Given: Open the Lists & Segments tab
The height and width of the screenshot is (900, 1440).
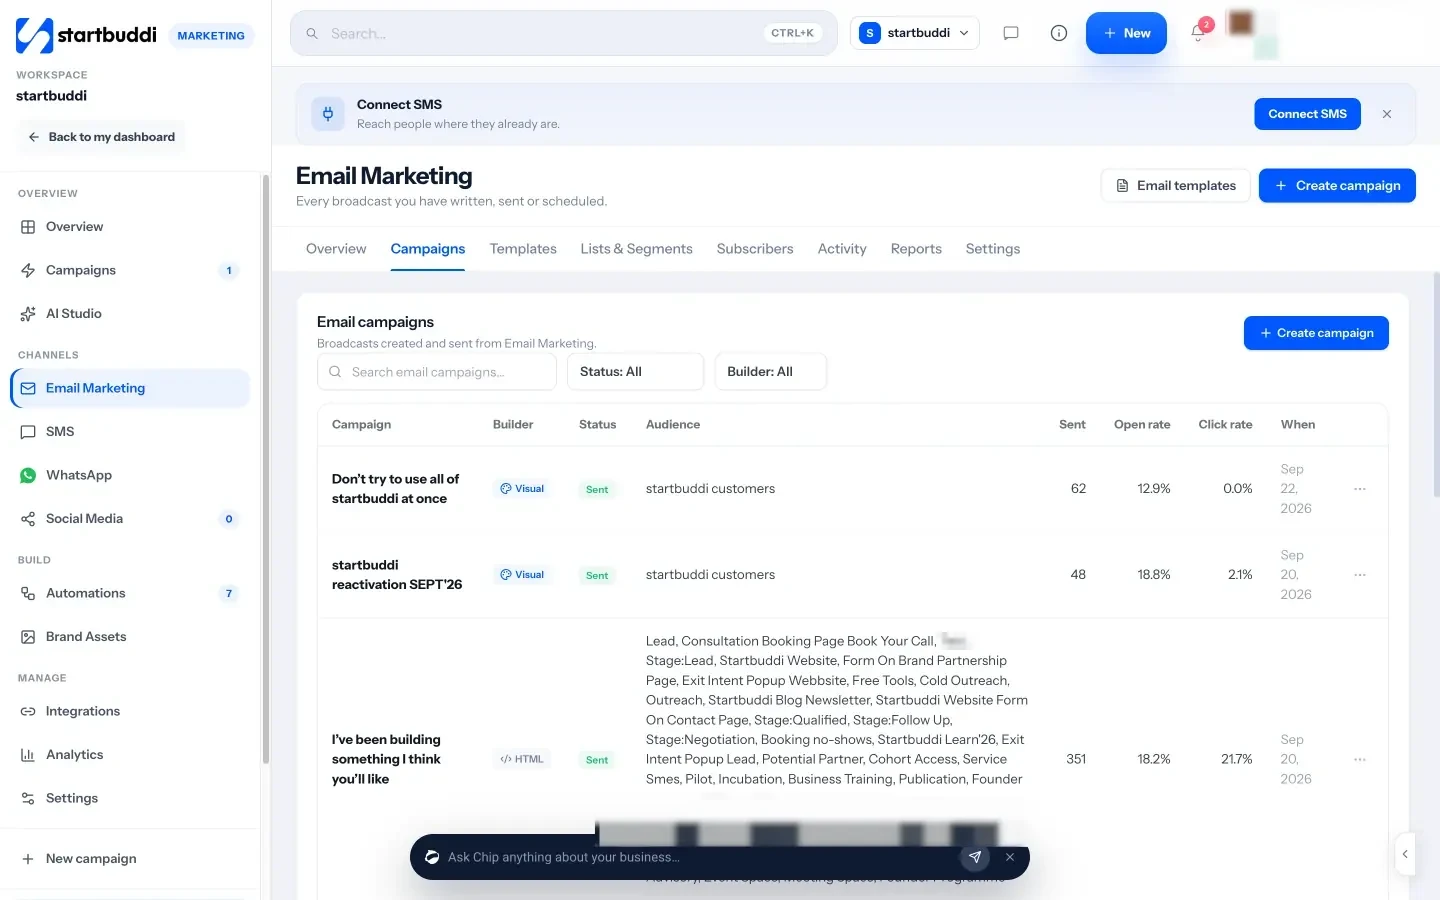Looking at the screenshot, I should [x=637, y=249].
